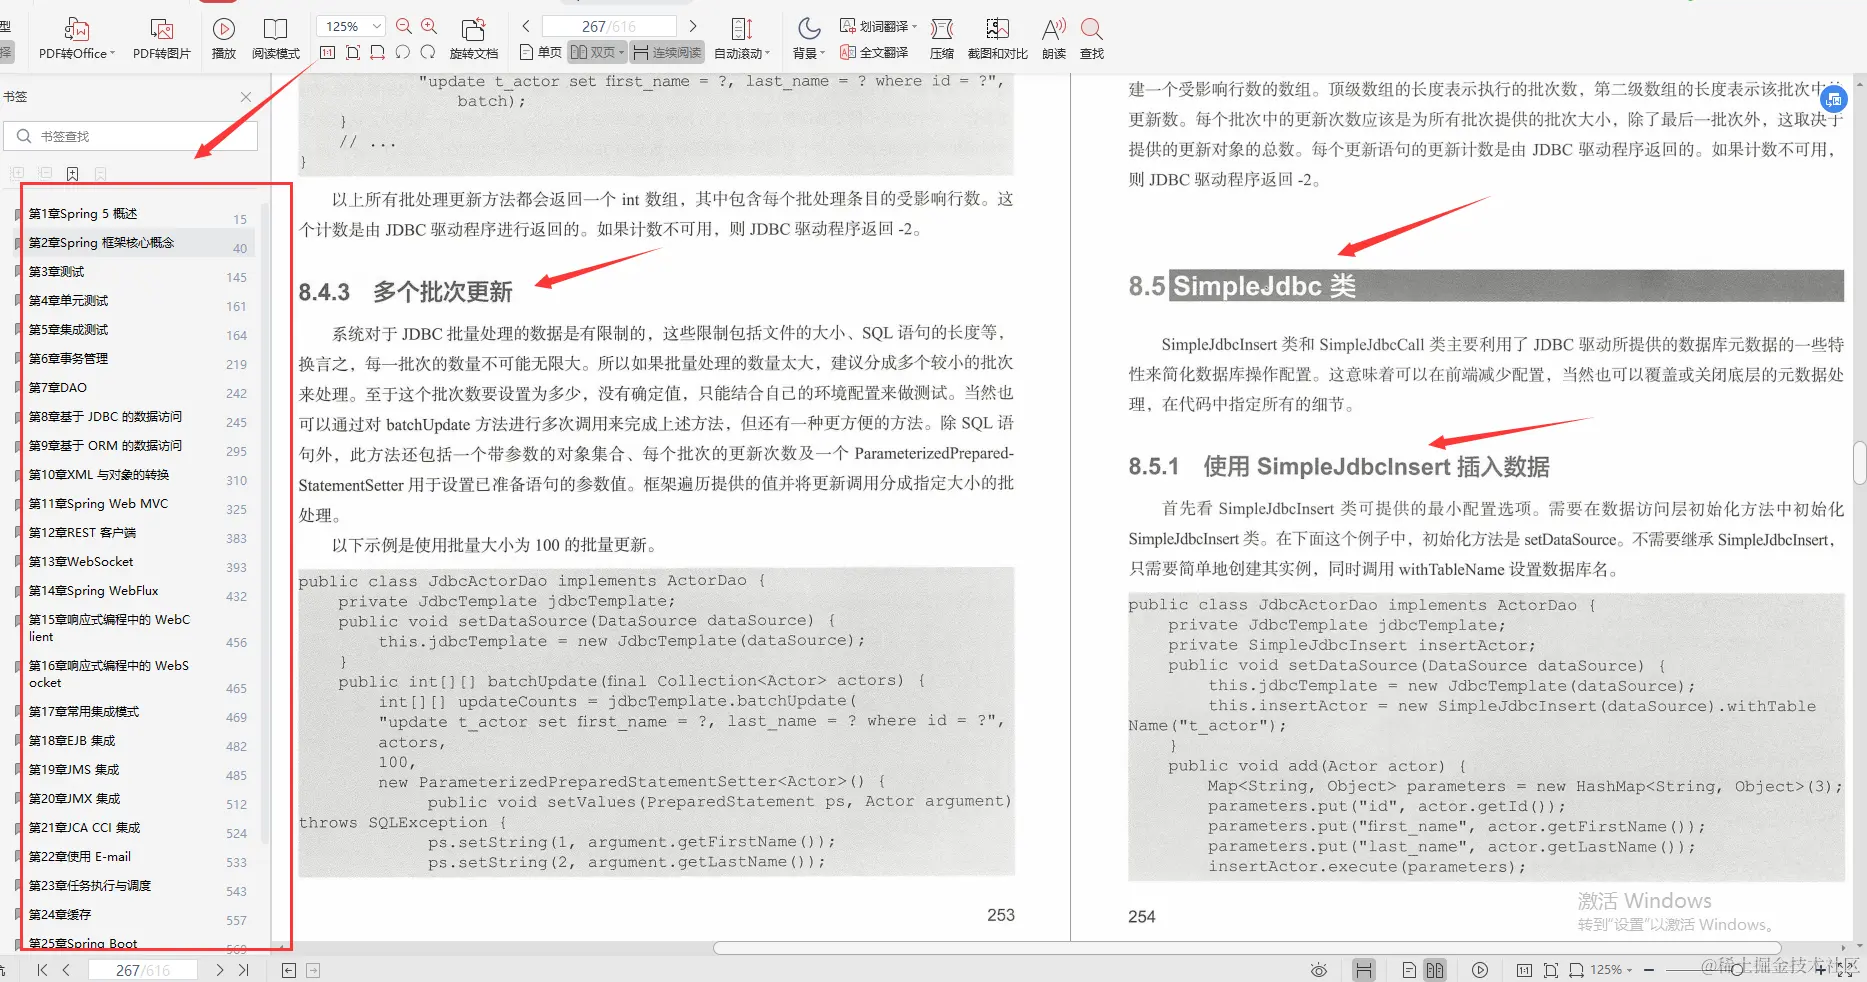Image resolution: width=1867 pixels, height=982 pixels.
Task: Open the 125% zoom level dropdown
Action: click(349, 25)
